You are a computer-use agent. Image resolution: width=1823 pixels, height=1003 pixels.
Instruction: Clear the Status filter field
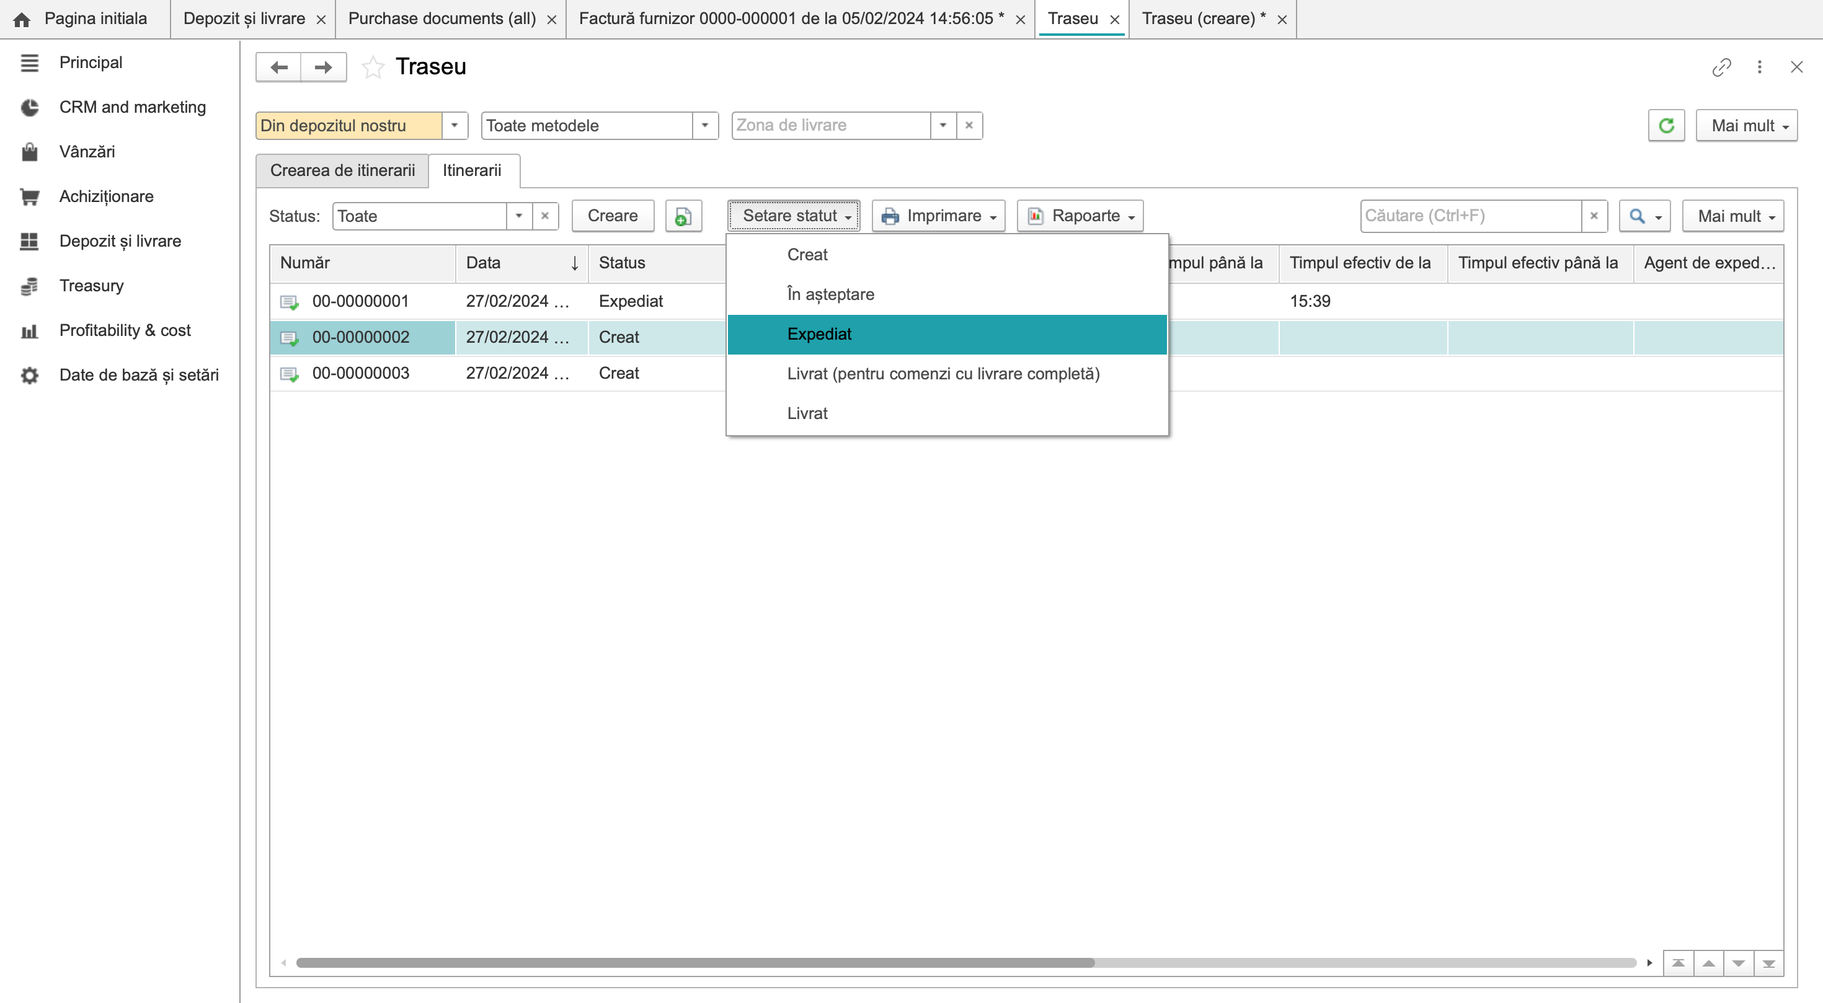pyautogui.click(x=545, y=216)
